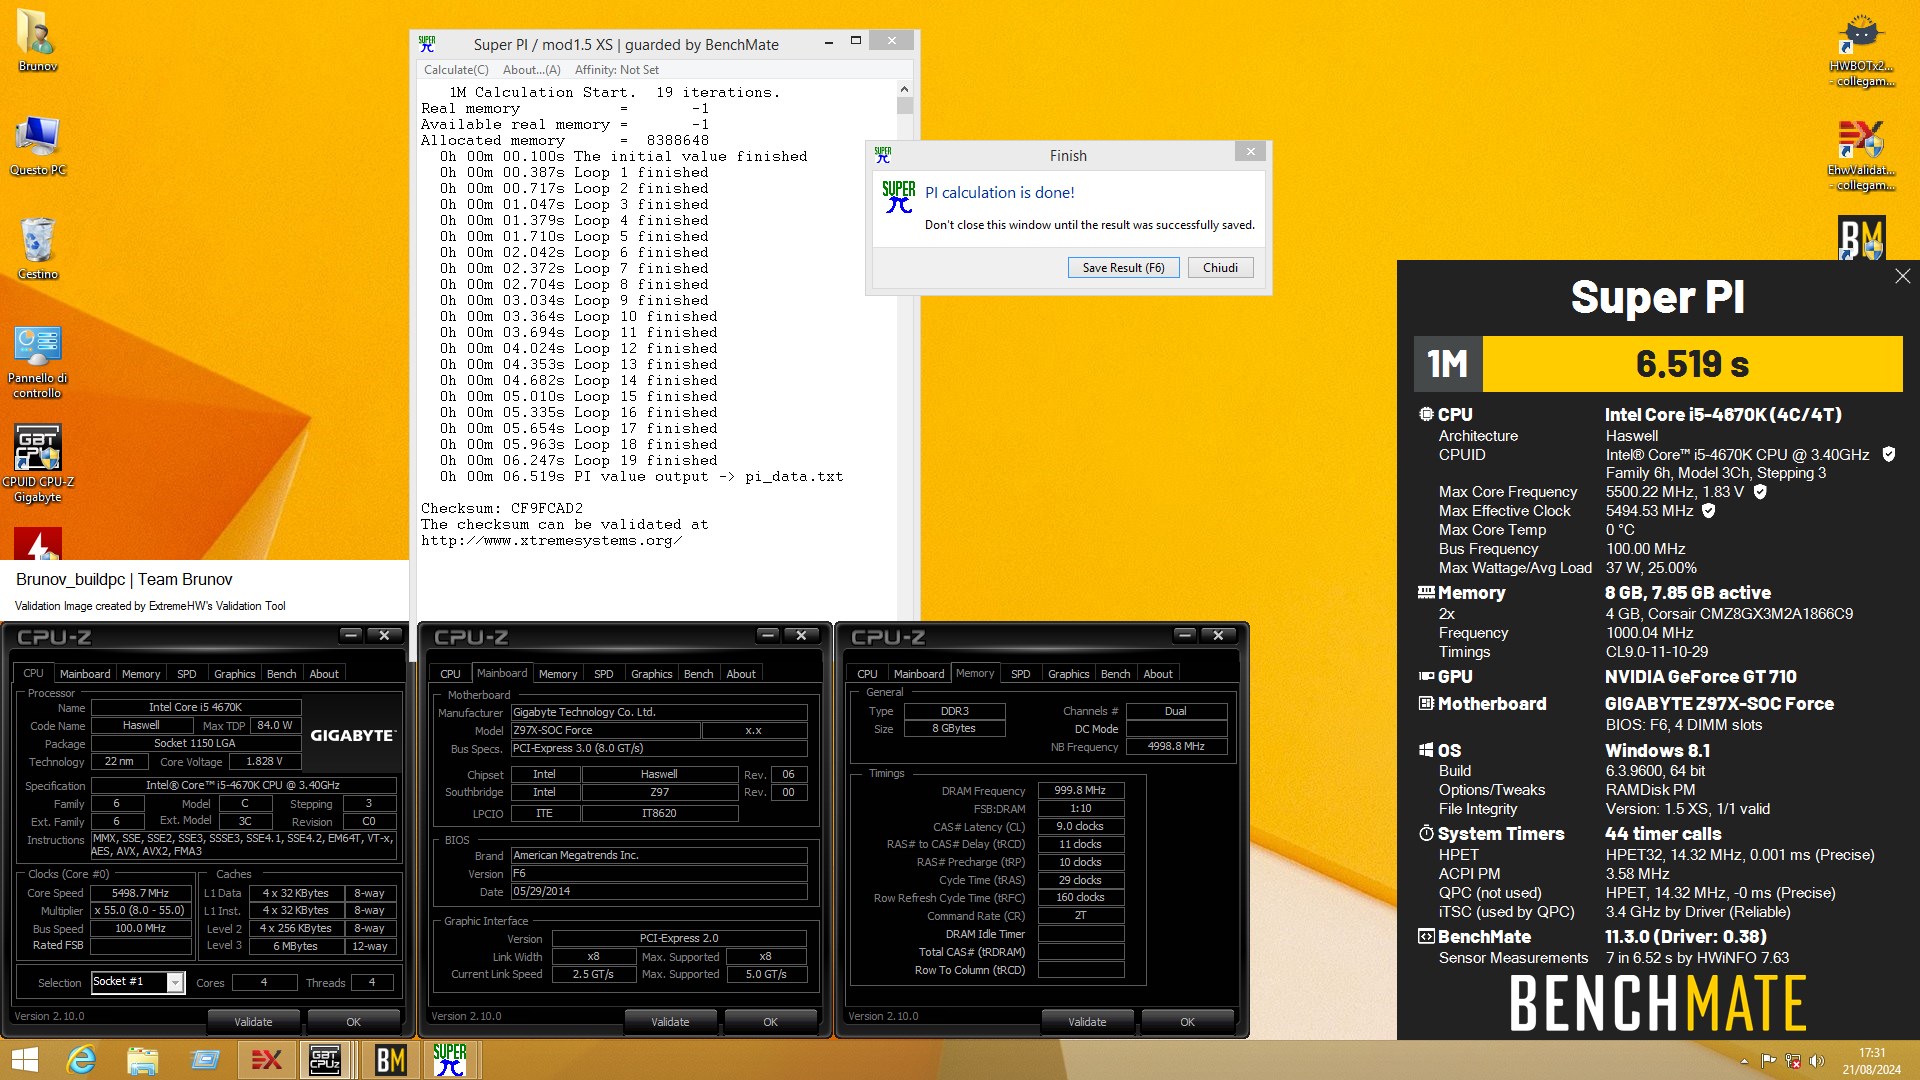The width and height of the screenshot is (1920, 1080).
Task: Open the Brunov folder desktop icon
Action: click(x=37, y=40)
